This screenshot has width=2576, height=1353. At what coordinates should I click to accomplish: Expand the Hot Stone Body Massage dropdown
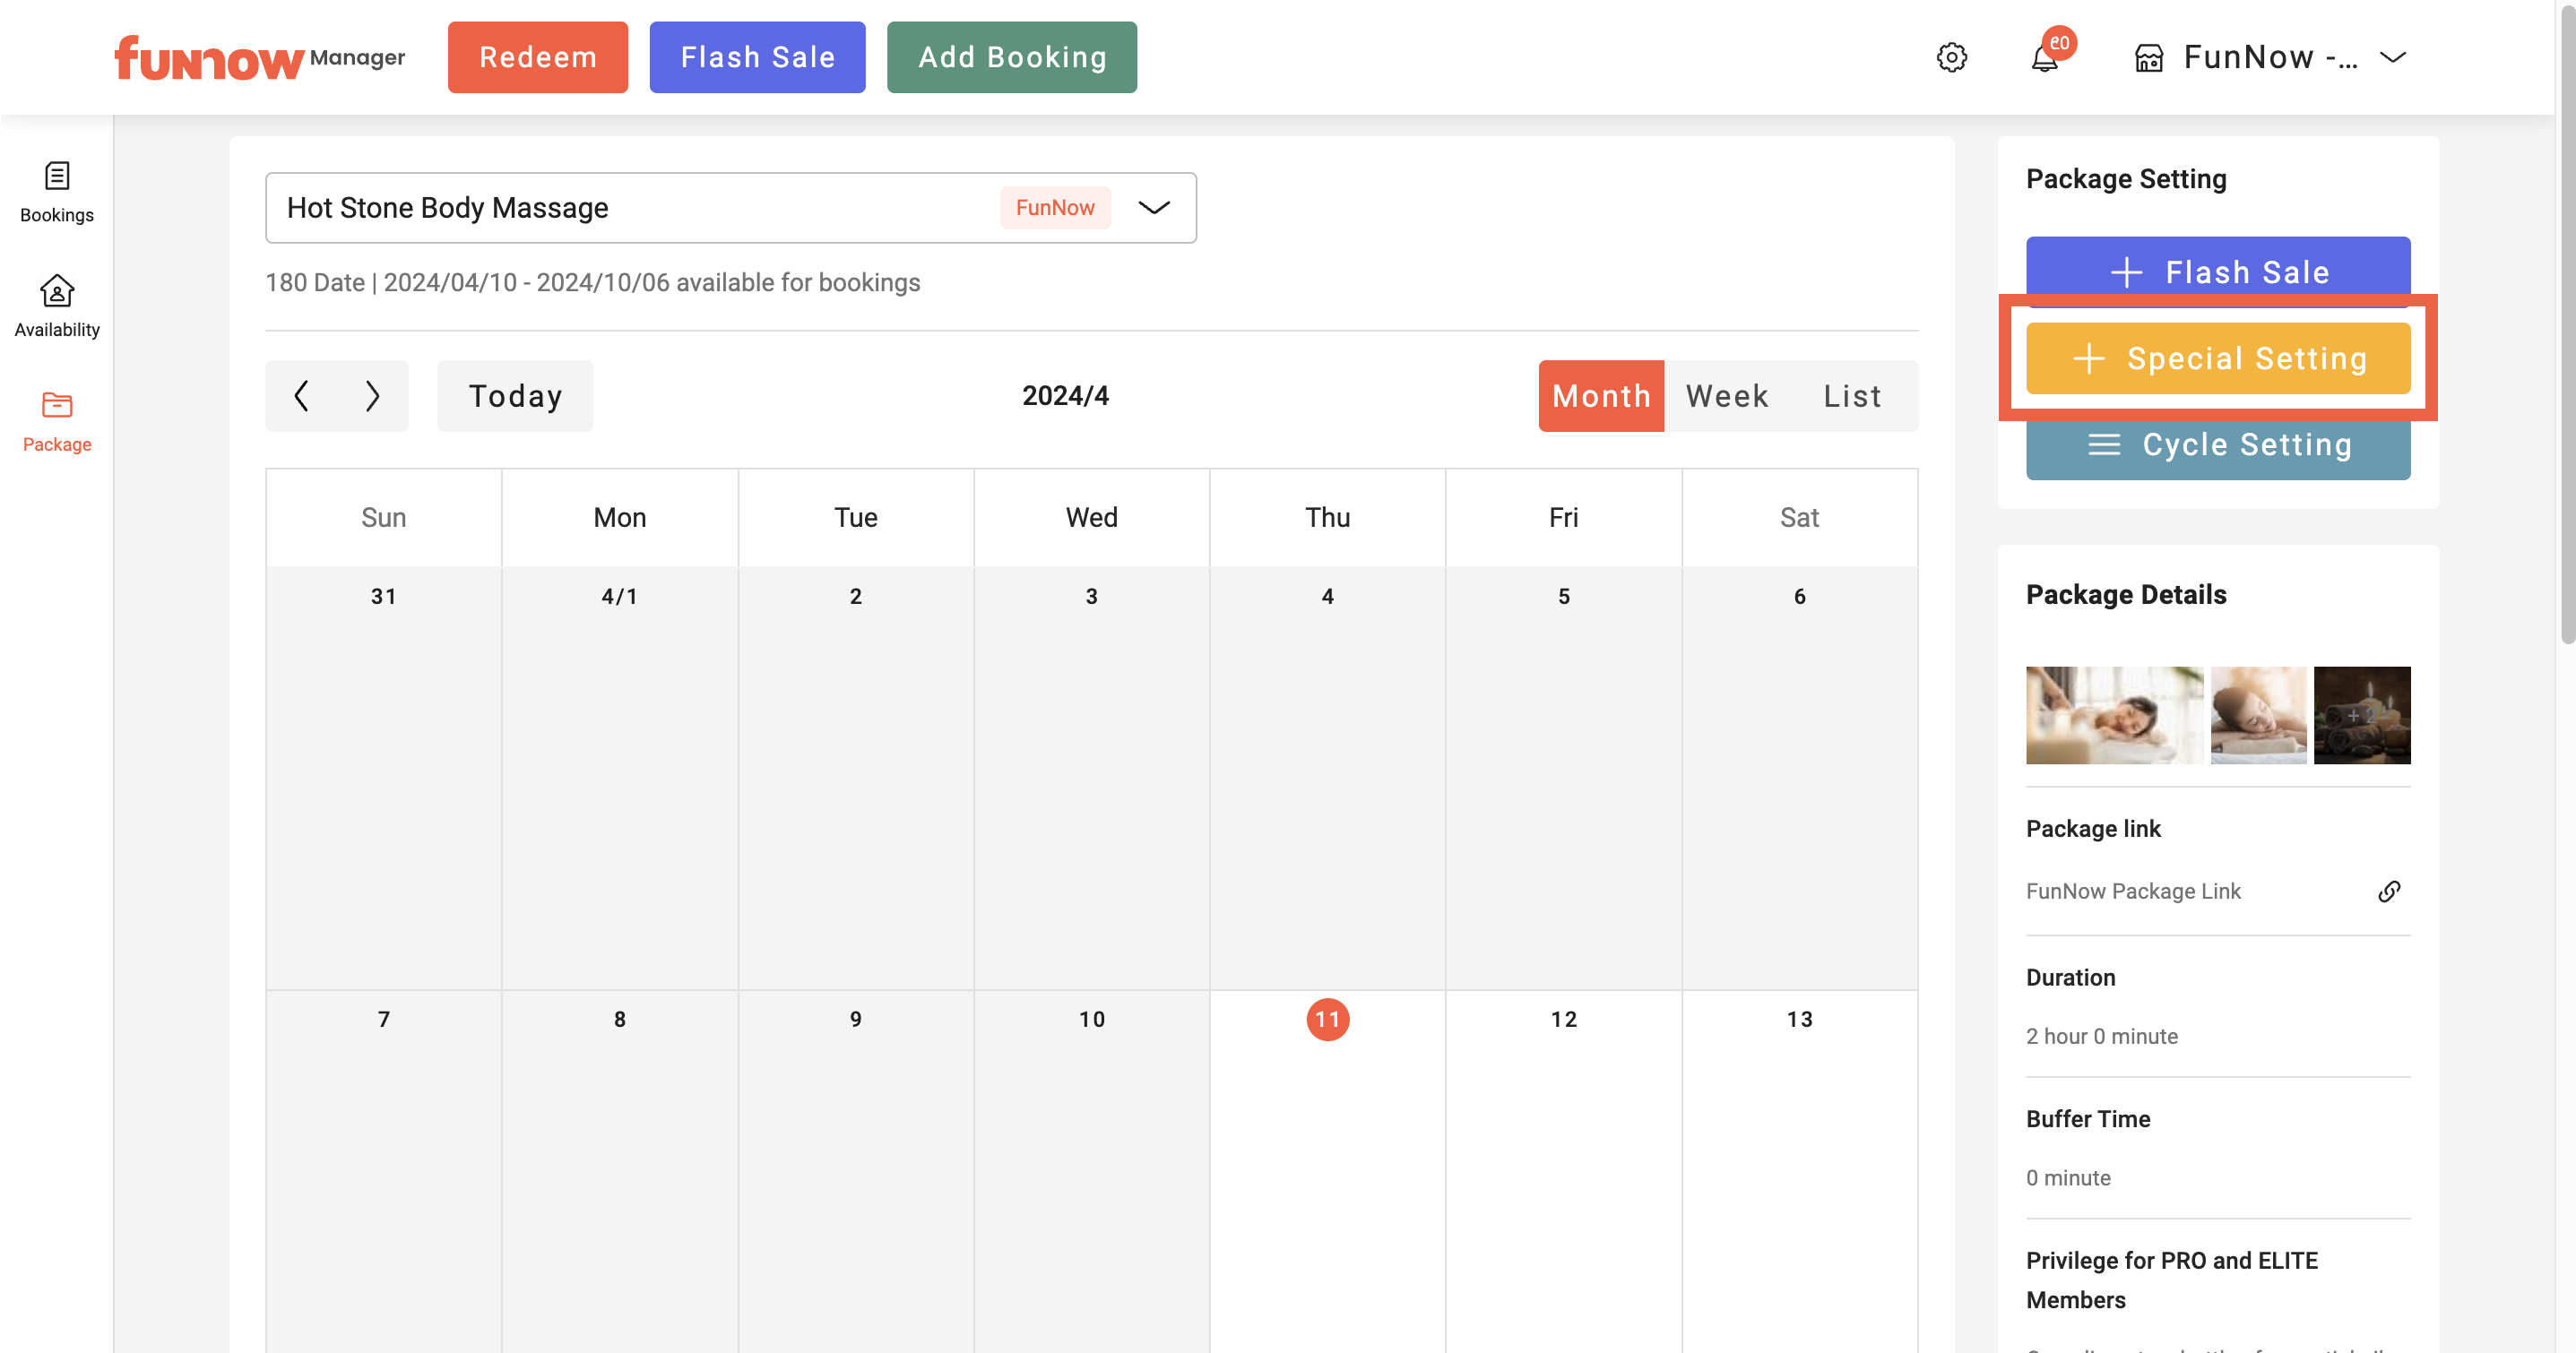[1153, 207]
